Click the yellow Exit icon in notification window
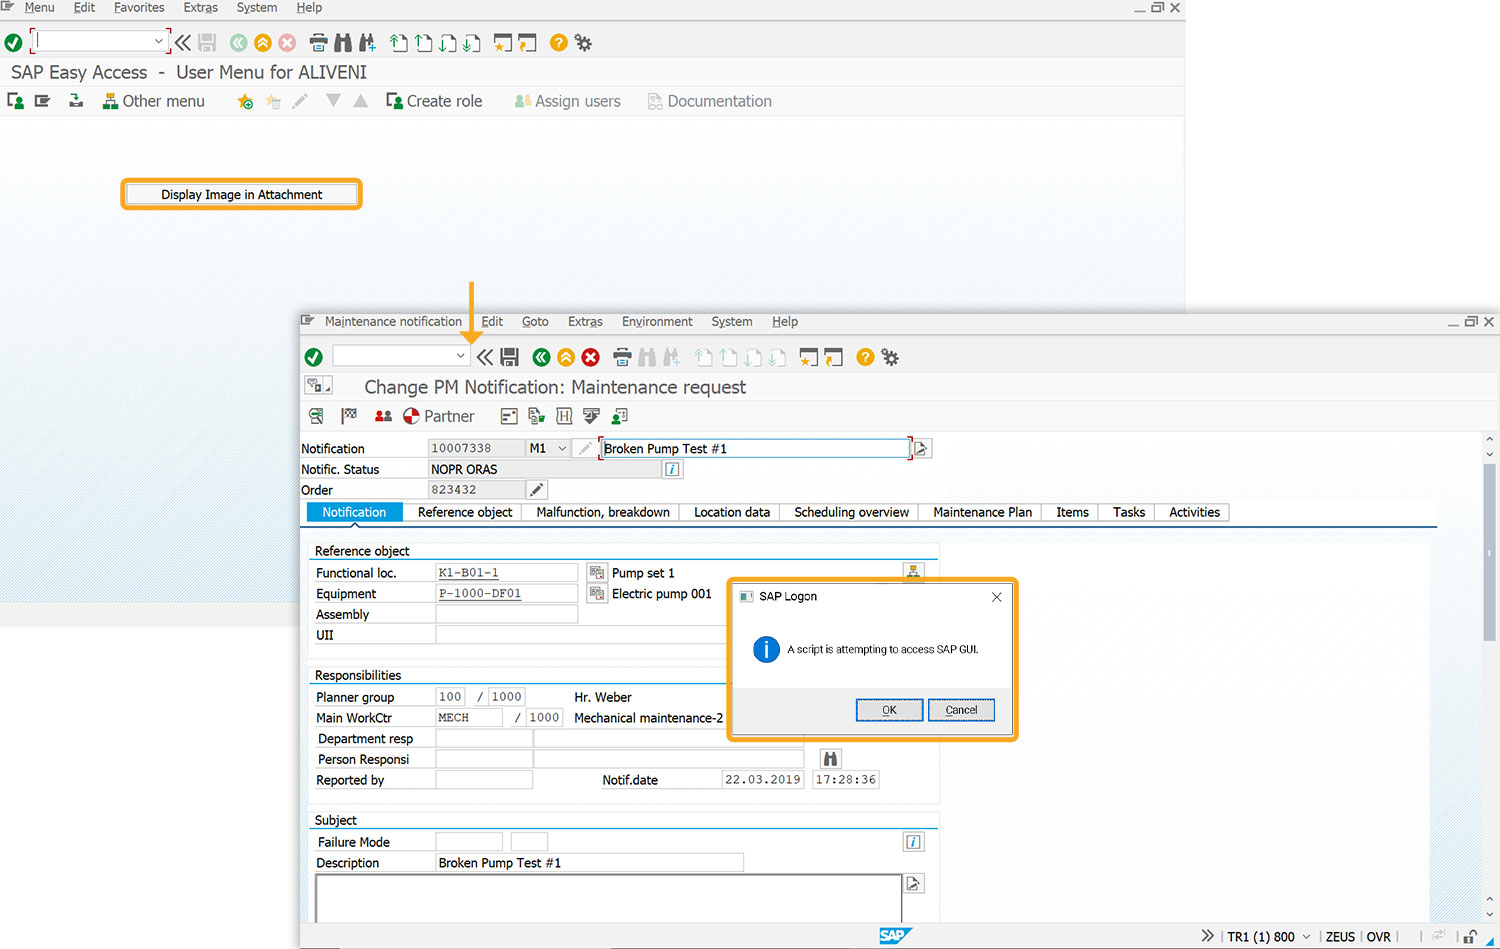1500x949 pixels. pos(566,357)
